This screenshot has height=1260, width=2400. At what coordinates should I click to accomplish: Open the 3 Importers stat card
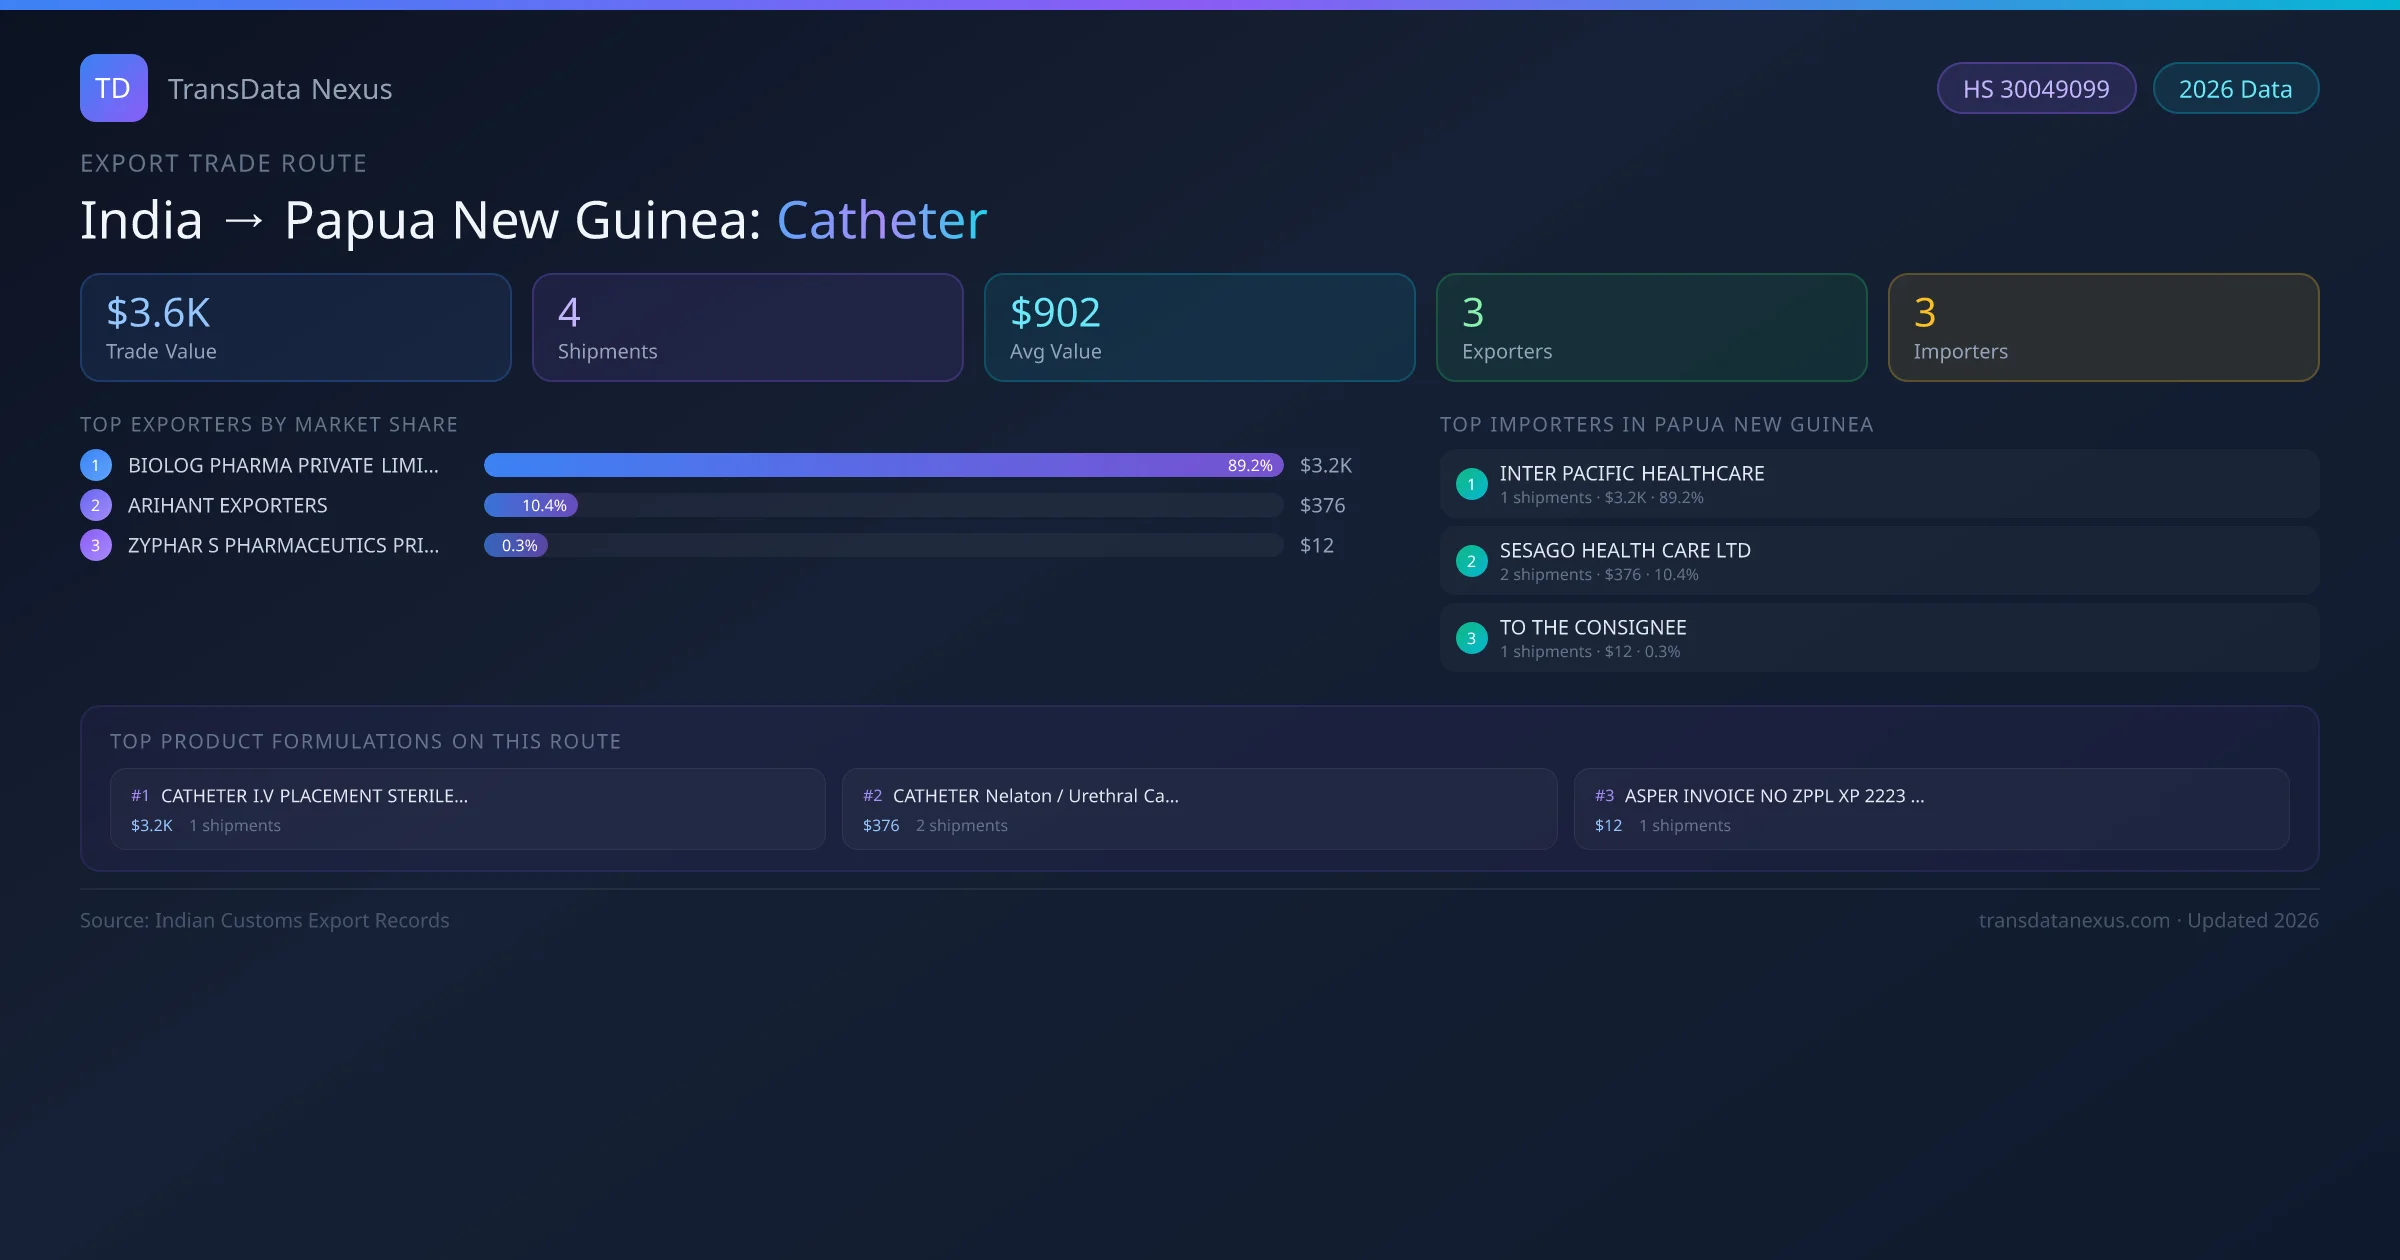2103,327
